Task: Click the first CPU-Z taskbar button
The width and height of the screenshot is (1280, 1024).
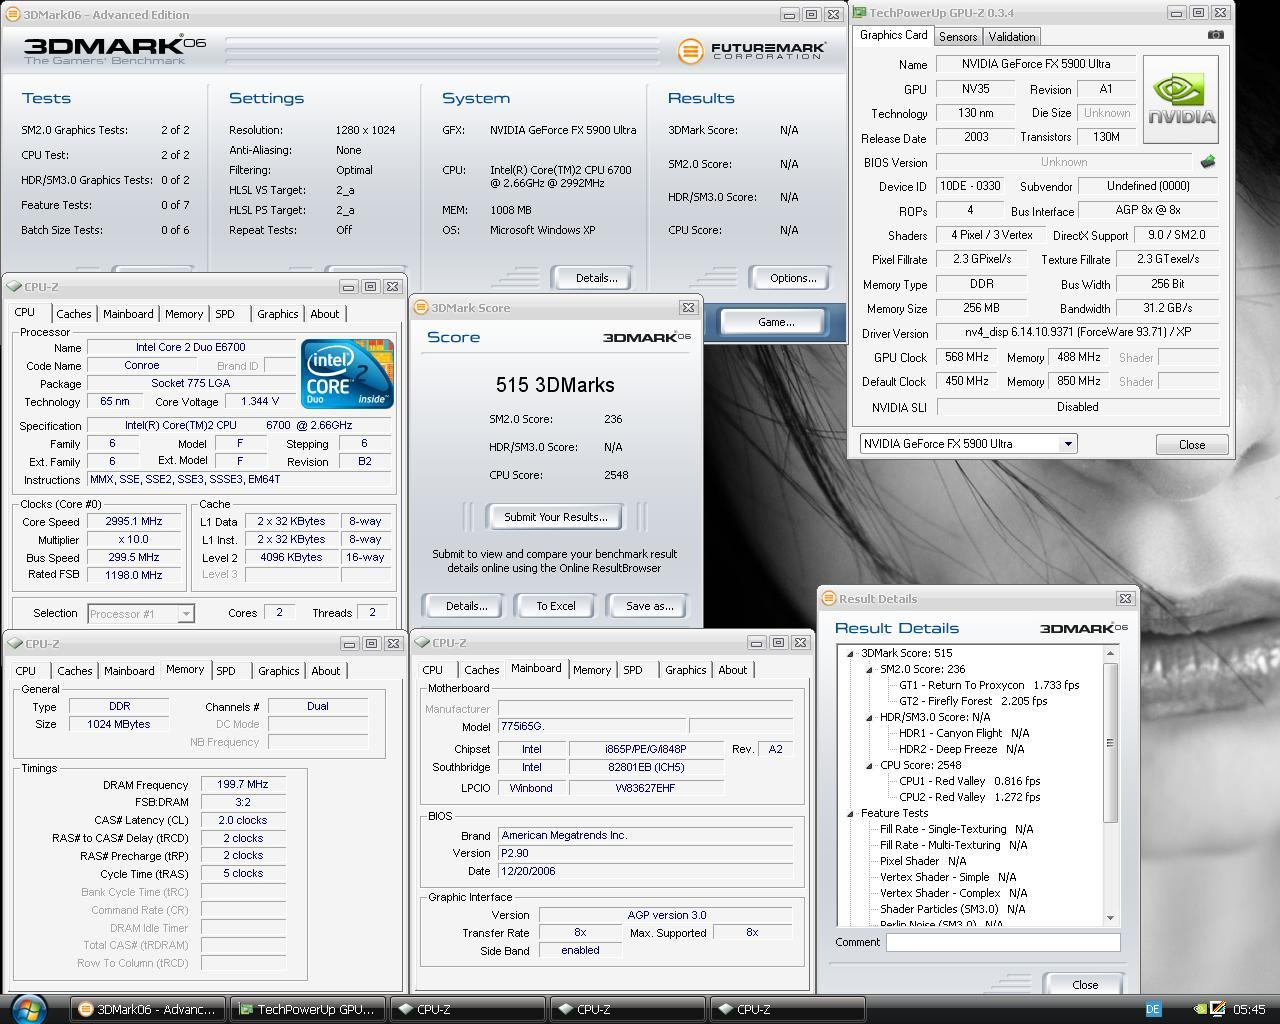Action: 468,1009
